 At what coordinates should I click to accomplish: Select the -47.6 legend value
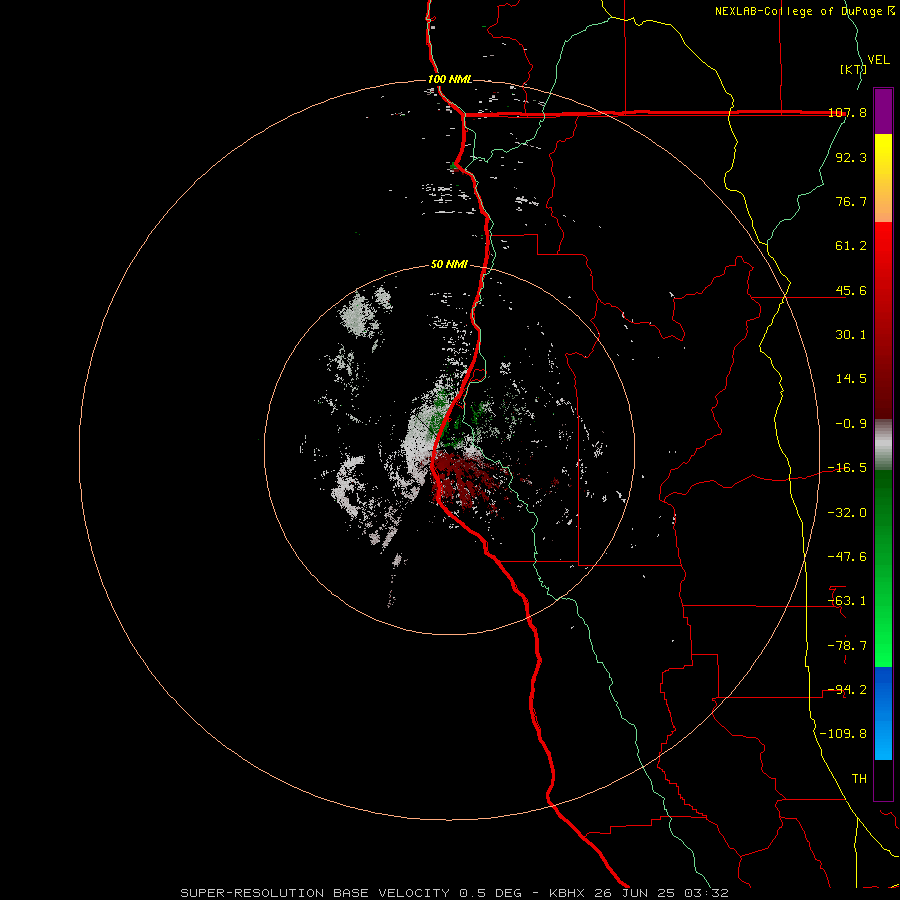click(848, 557)
